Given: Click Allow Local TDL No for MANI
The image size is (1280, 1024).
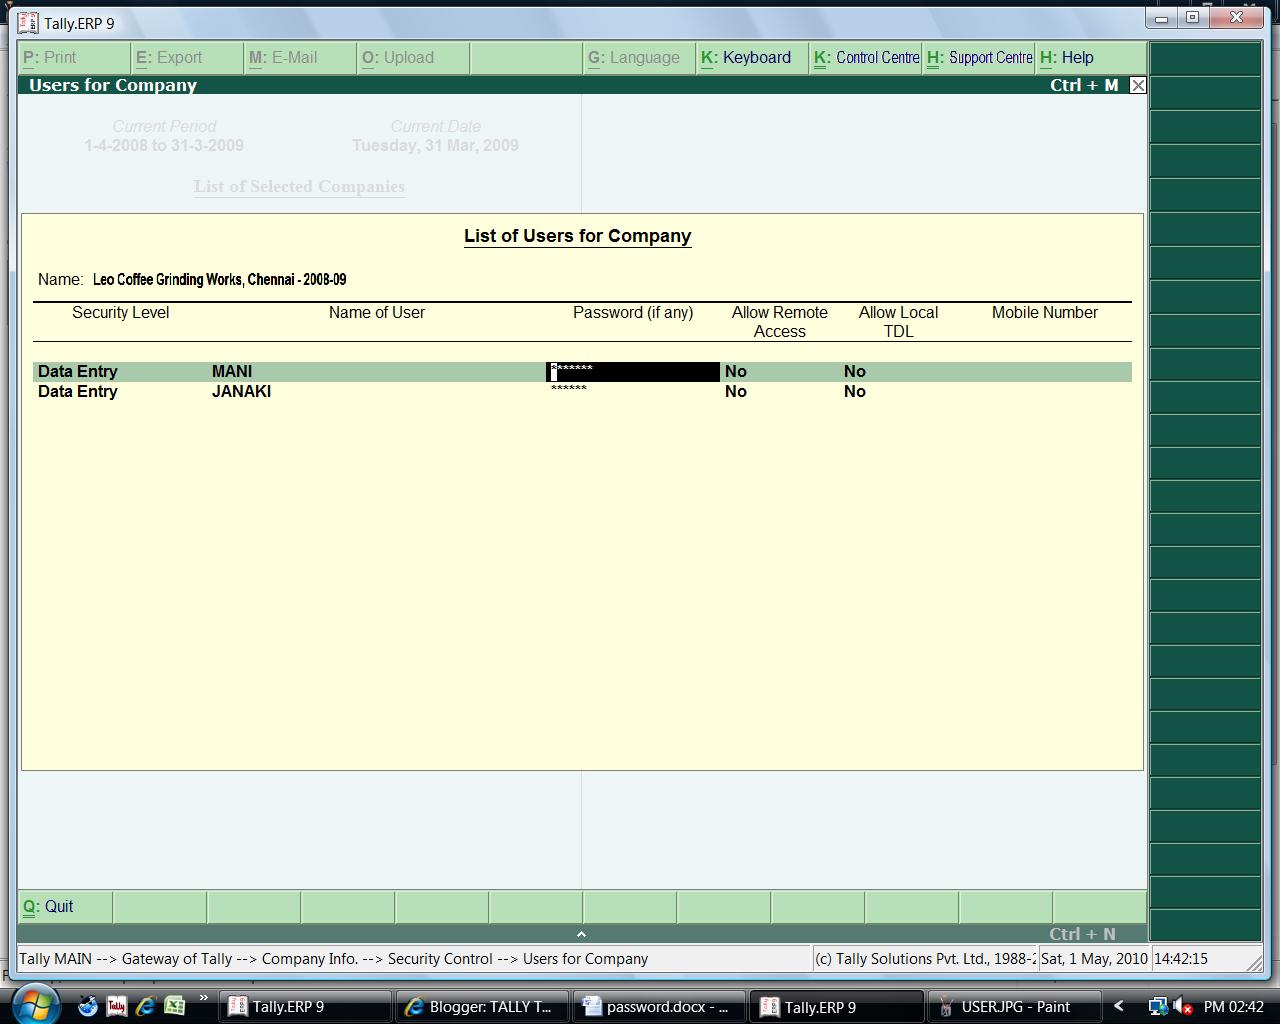Looking at the screenshot, I should [855, 372].
